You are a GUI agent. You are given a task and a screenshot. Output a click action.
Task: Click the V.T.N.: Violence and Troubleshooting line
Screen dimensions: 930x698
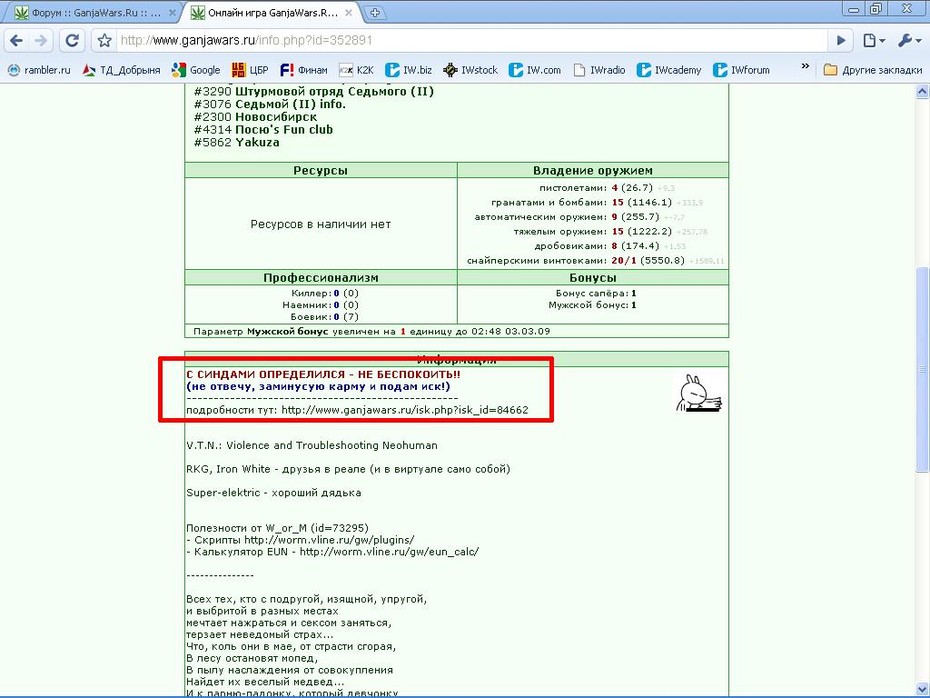coord(312,445)
